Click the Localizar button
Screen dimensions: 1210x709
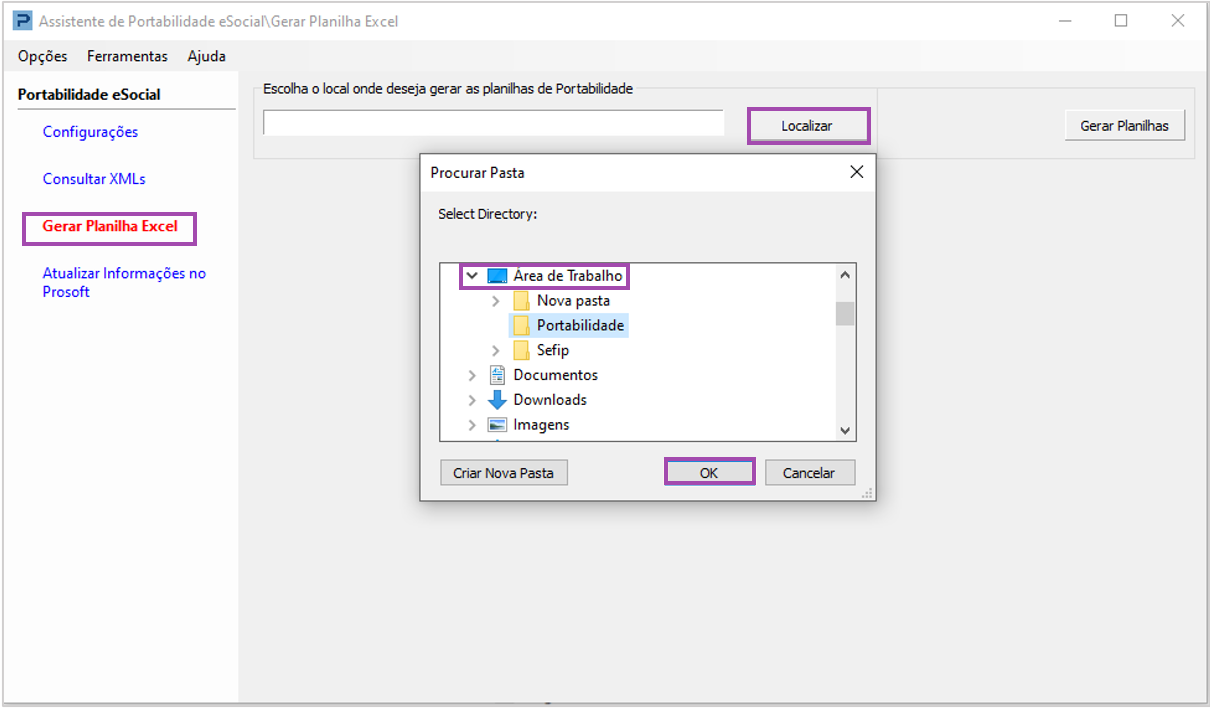807,126
